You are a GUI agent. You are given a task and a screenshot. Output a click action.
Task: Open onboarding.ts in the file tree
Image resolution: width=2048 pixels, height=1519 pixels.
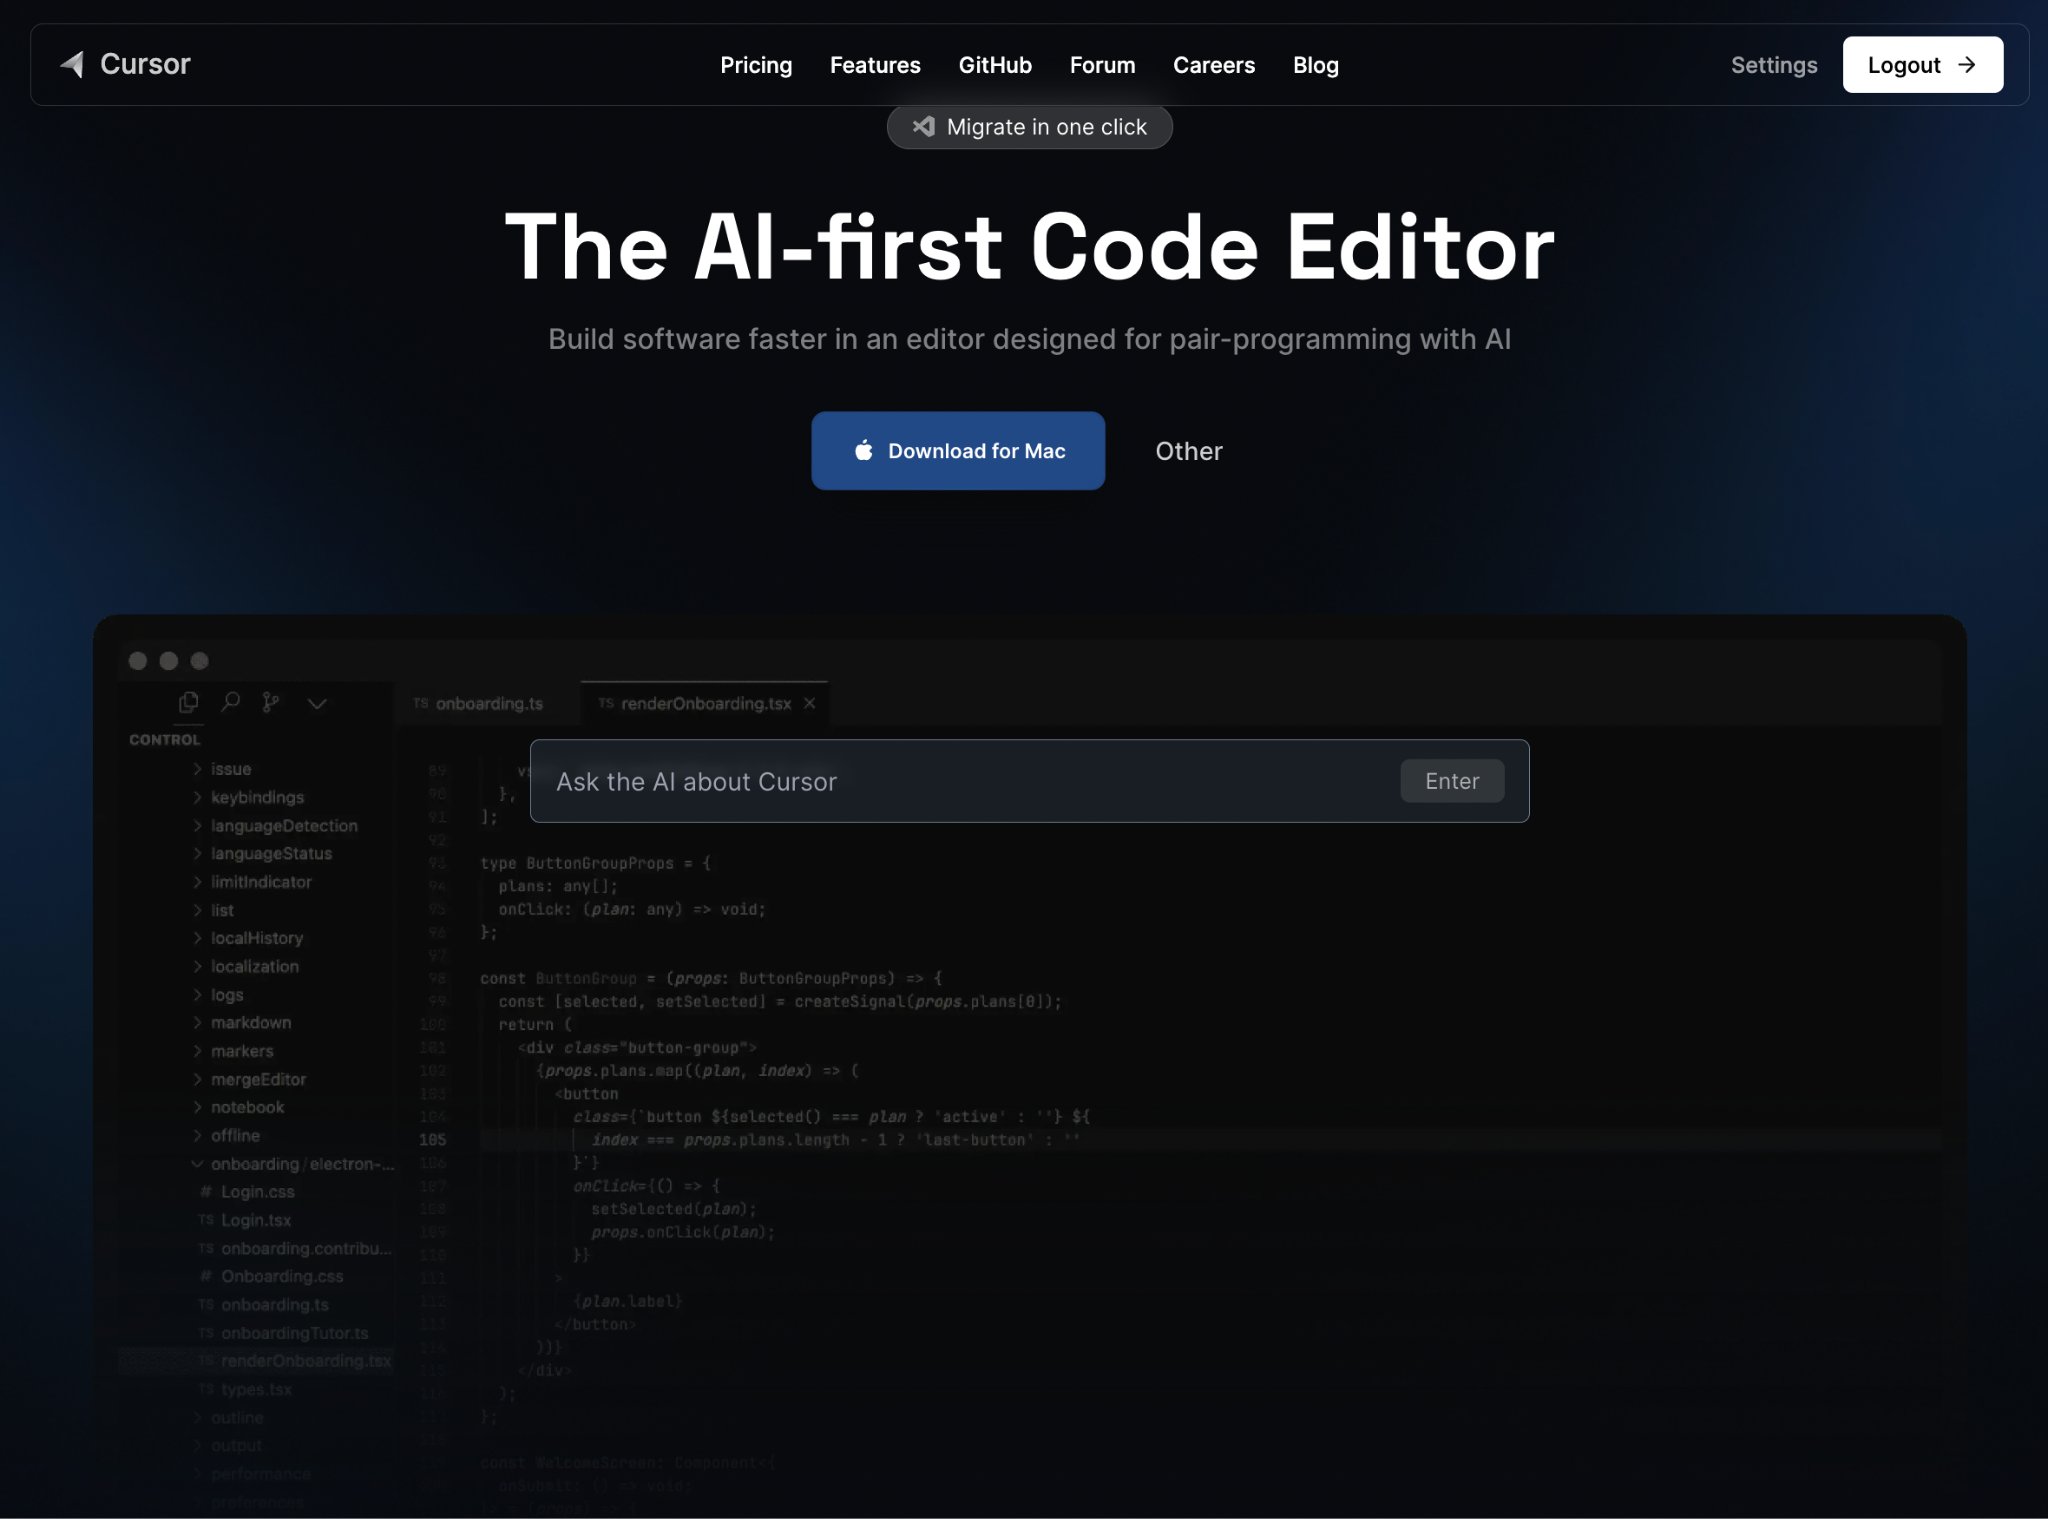pyautogui.click(x=264, y=1304)
